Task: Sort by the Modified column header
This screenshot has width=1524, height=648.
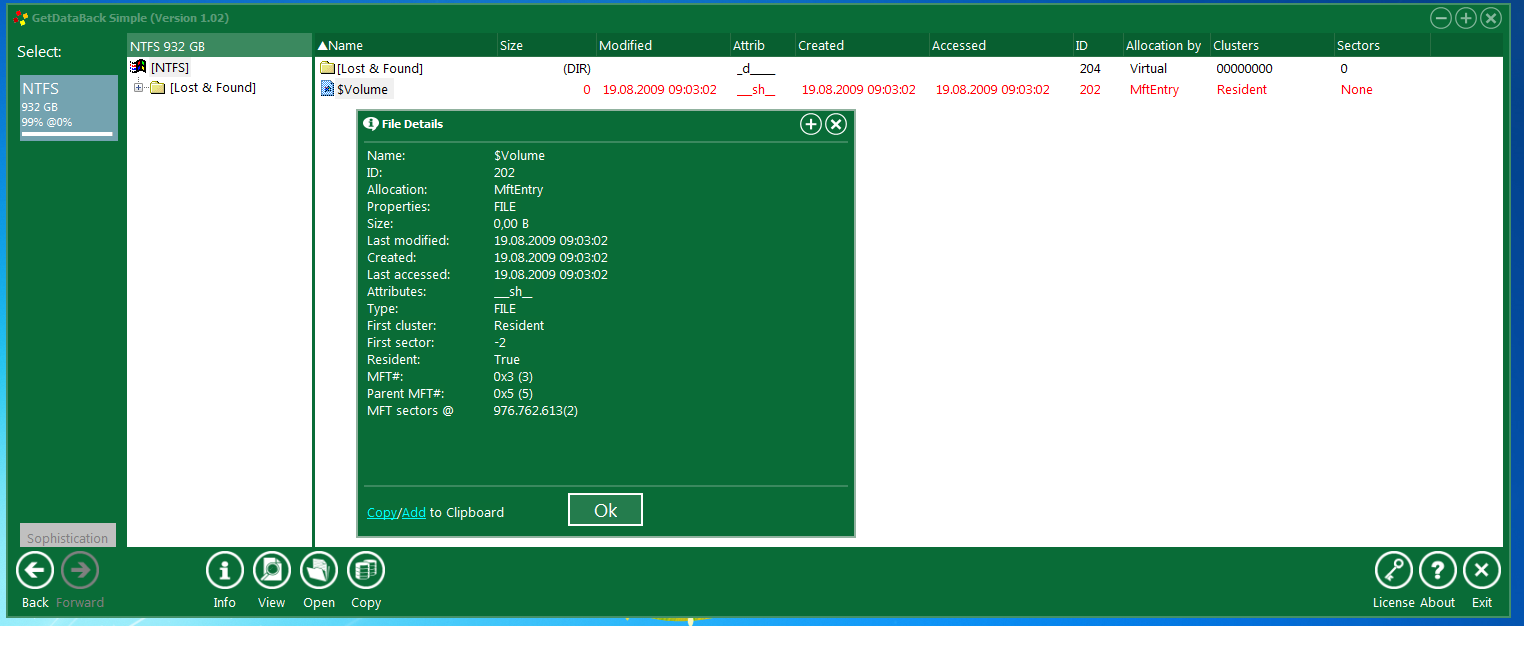Action: pyautogui.click(x=662, y=45)
